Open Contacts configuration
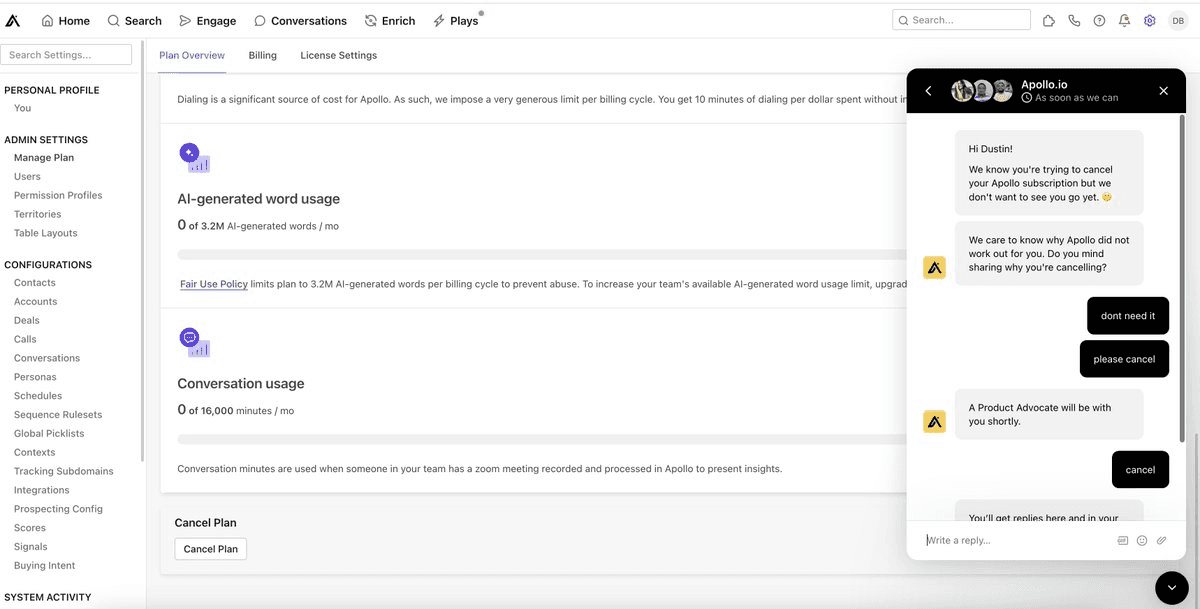 point(35,283)
